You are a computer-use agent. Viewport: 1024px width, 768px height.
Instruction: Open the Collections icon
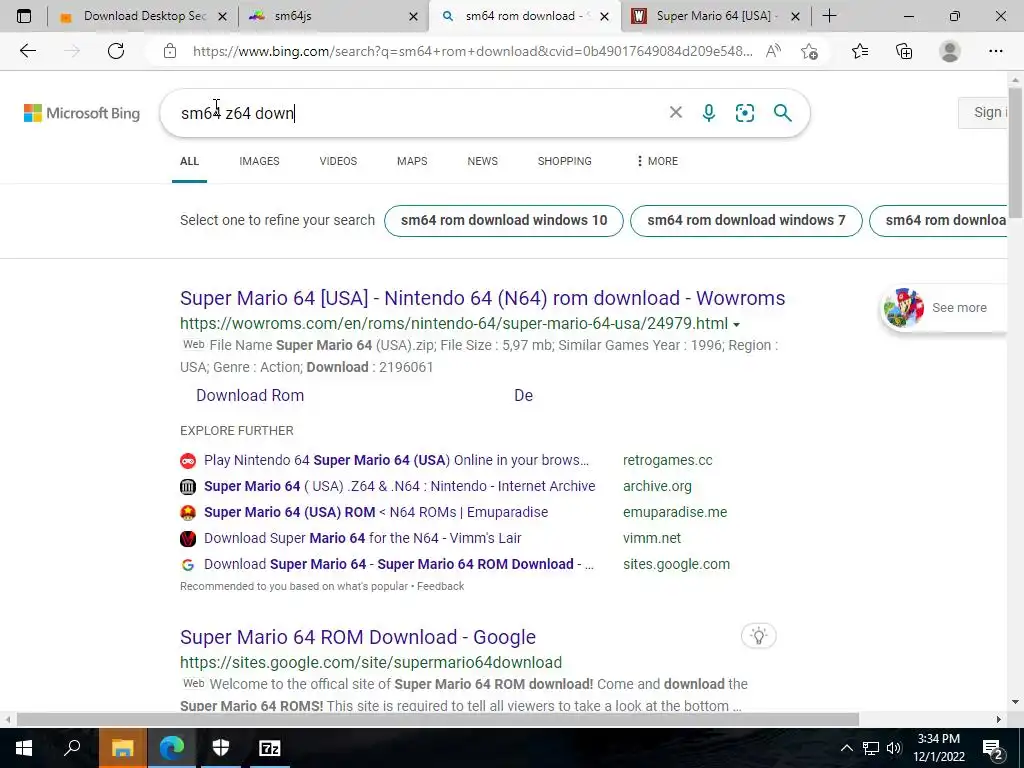pos(904,51)
